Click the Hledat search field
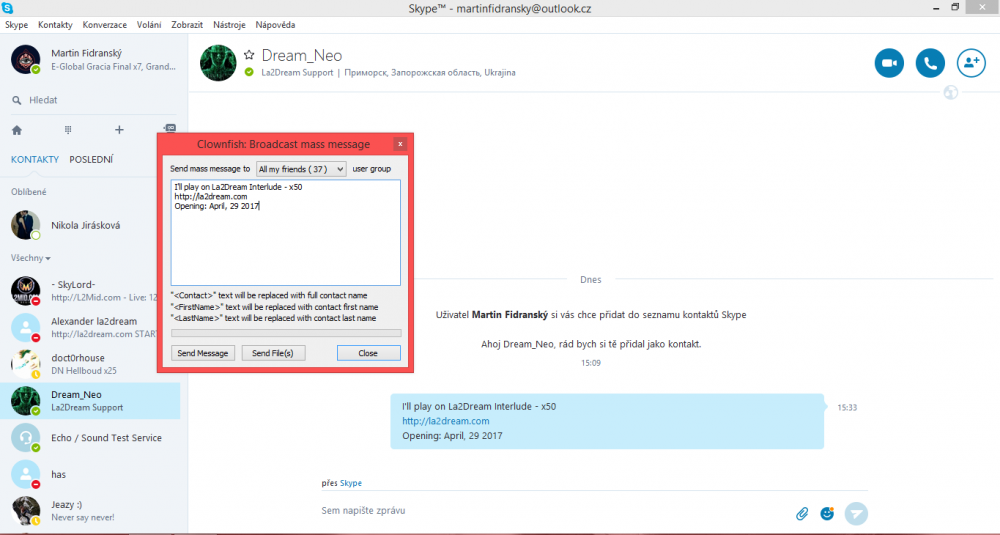The height and width of the screenshot is (535, 1000). pyautogui.click(x=90, y=100)
